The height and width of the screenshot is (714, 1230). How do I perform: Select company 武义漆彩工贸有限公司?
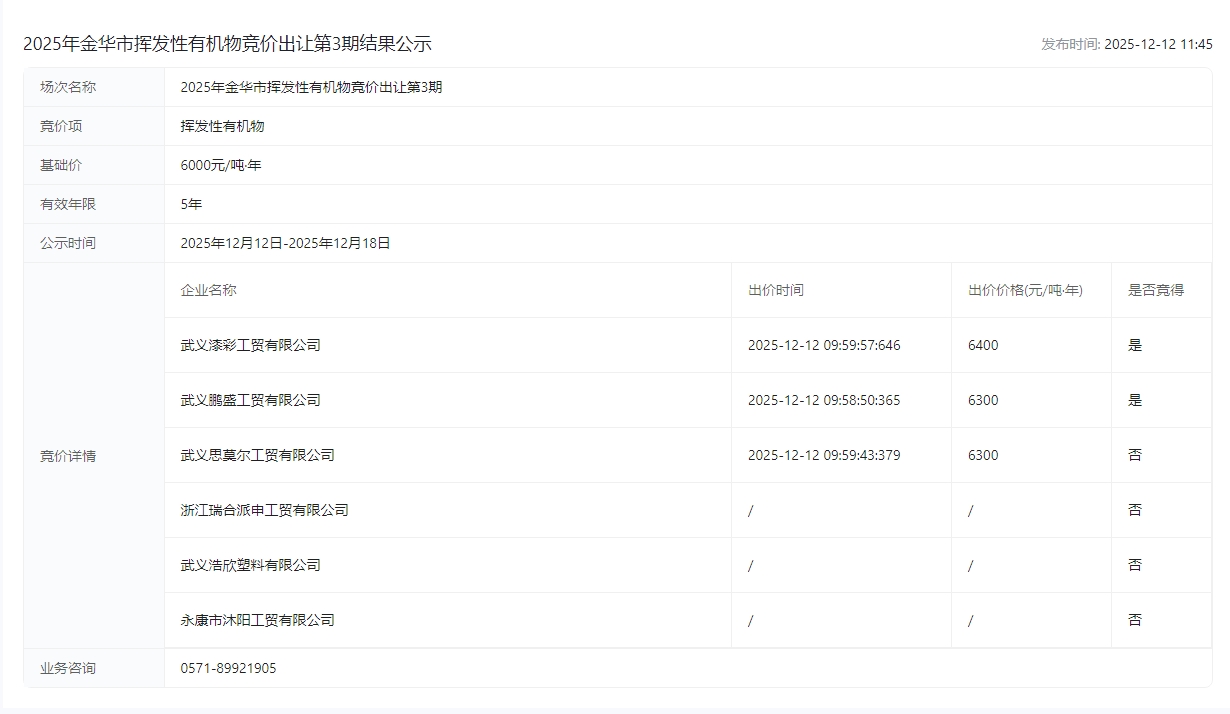[x=250, y=345]
